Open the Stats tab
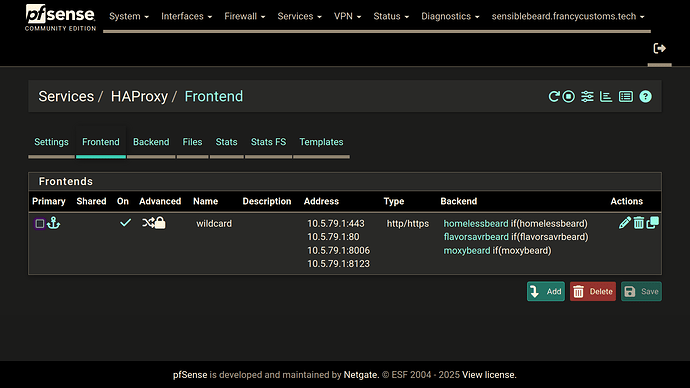 click(227, 142)
